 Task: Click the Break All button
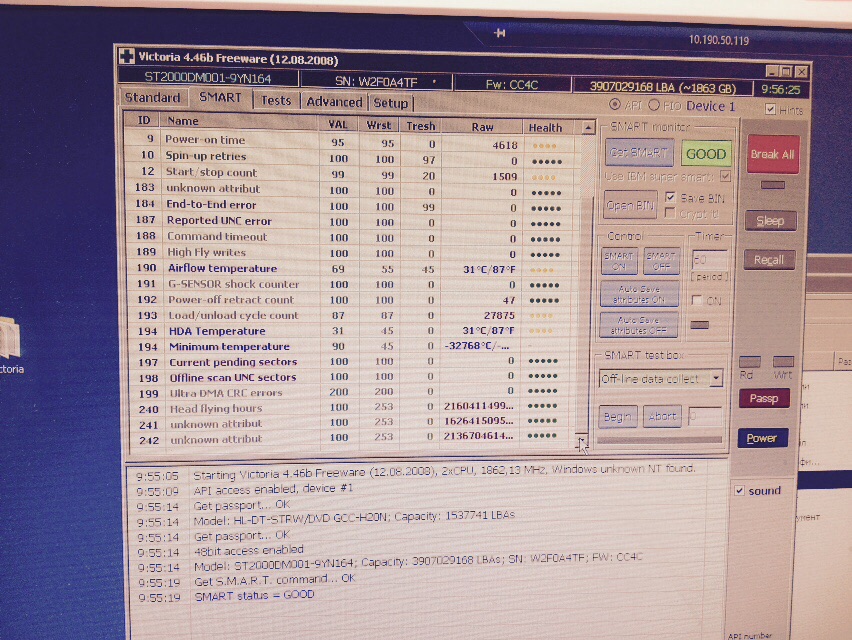pos(773,154)
